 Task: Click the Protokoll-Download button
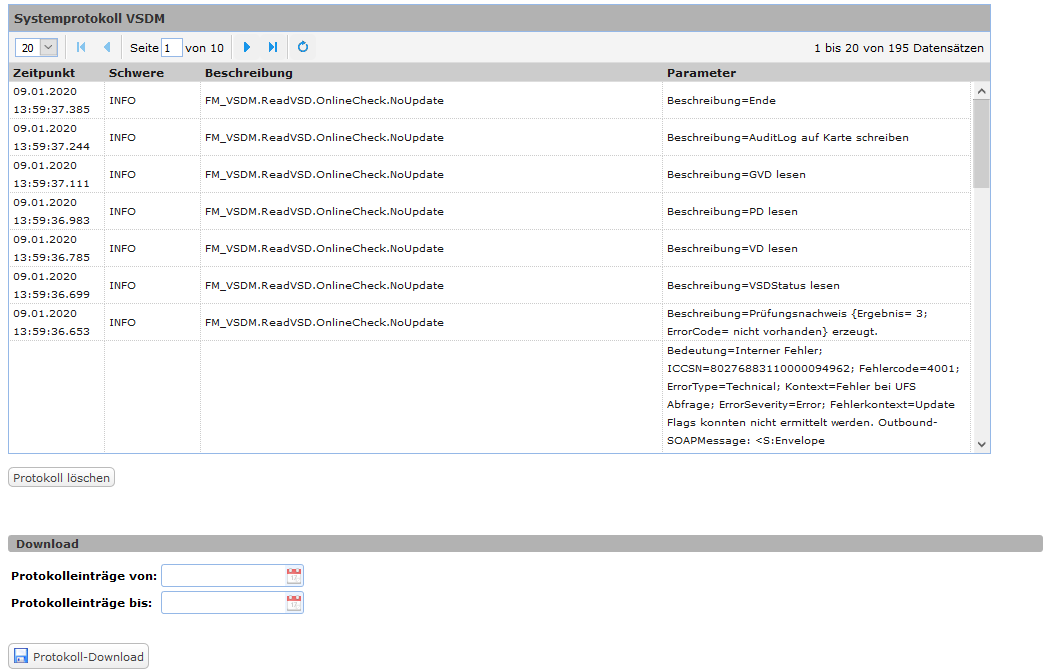(79, 657)
